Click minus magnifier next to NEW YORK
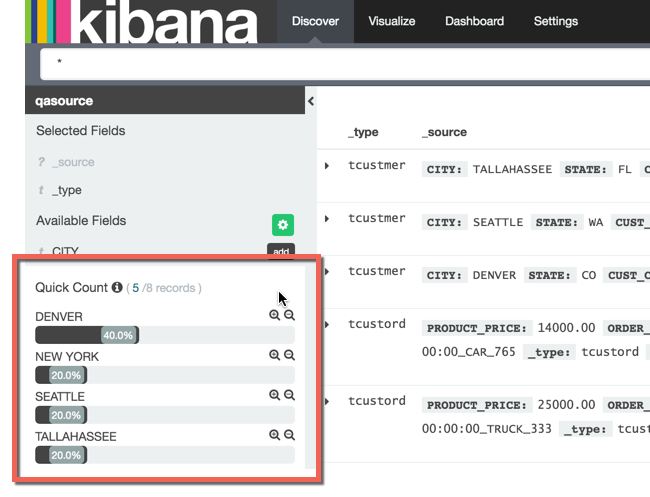650x497 pixels. pos(289,355)
